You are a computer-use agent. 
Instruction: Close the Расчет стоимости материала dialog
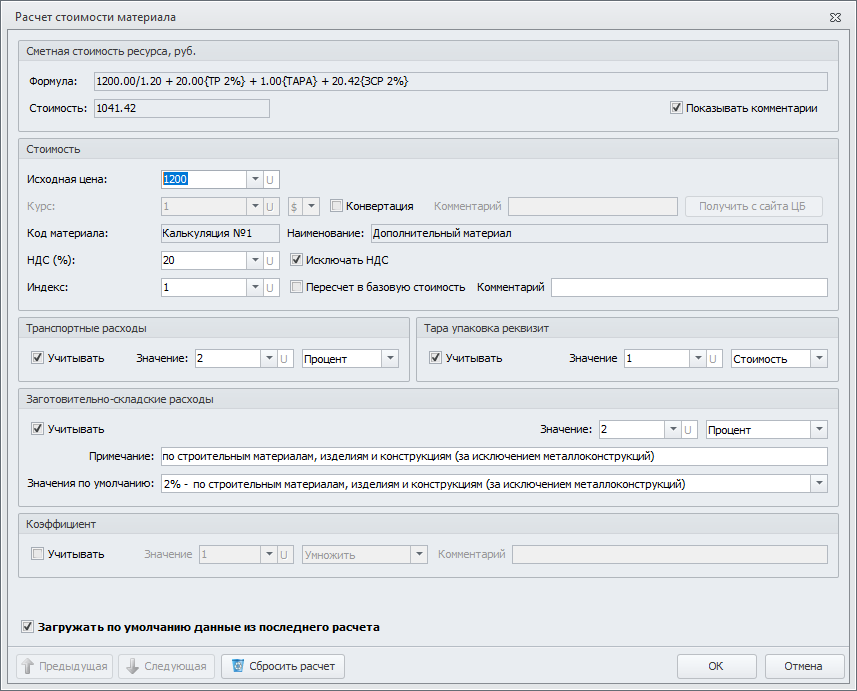tap(835, 17)
